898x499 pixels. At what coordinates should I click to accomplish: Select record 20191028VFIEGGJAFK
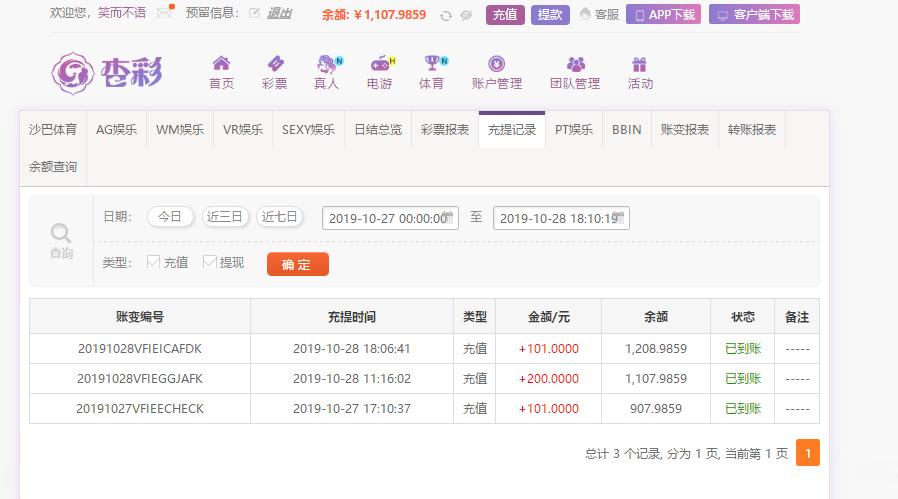(140, 379)
